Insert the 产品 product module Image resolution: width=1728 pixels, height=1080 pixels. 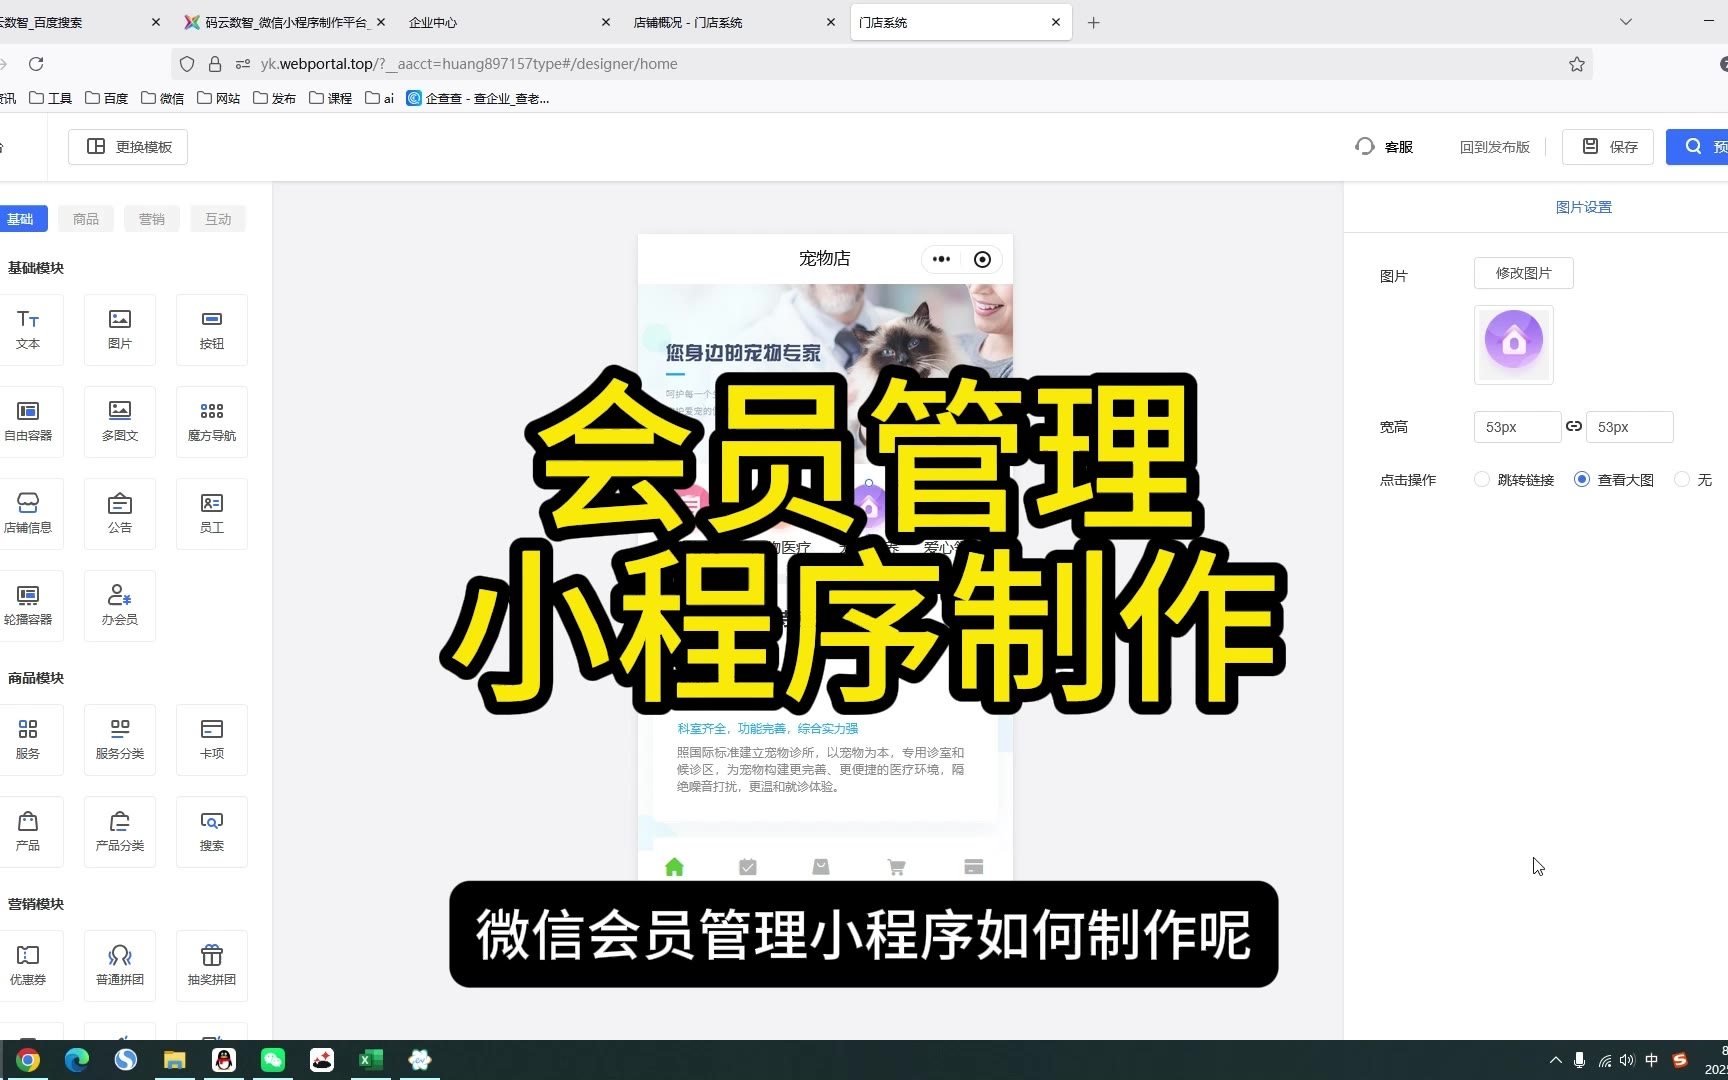28,832
